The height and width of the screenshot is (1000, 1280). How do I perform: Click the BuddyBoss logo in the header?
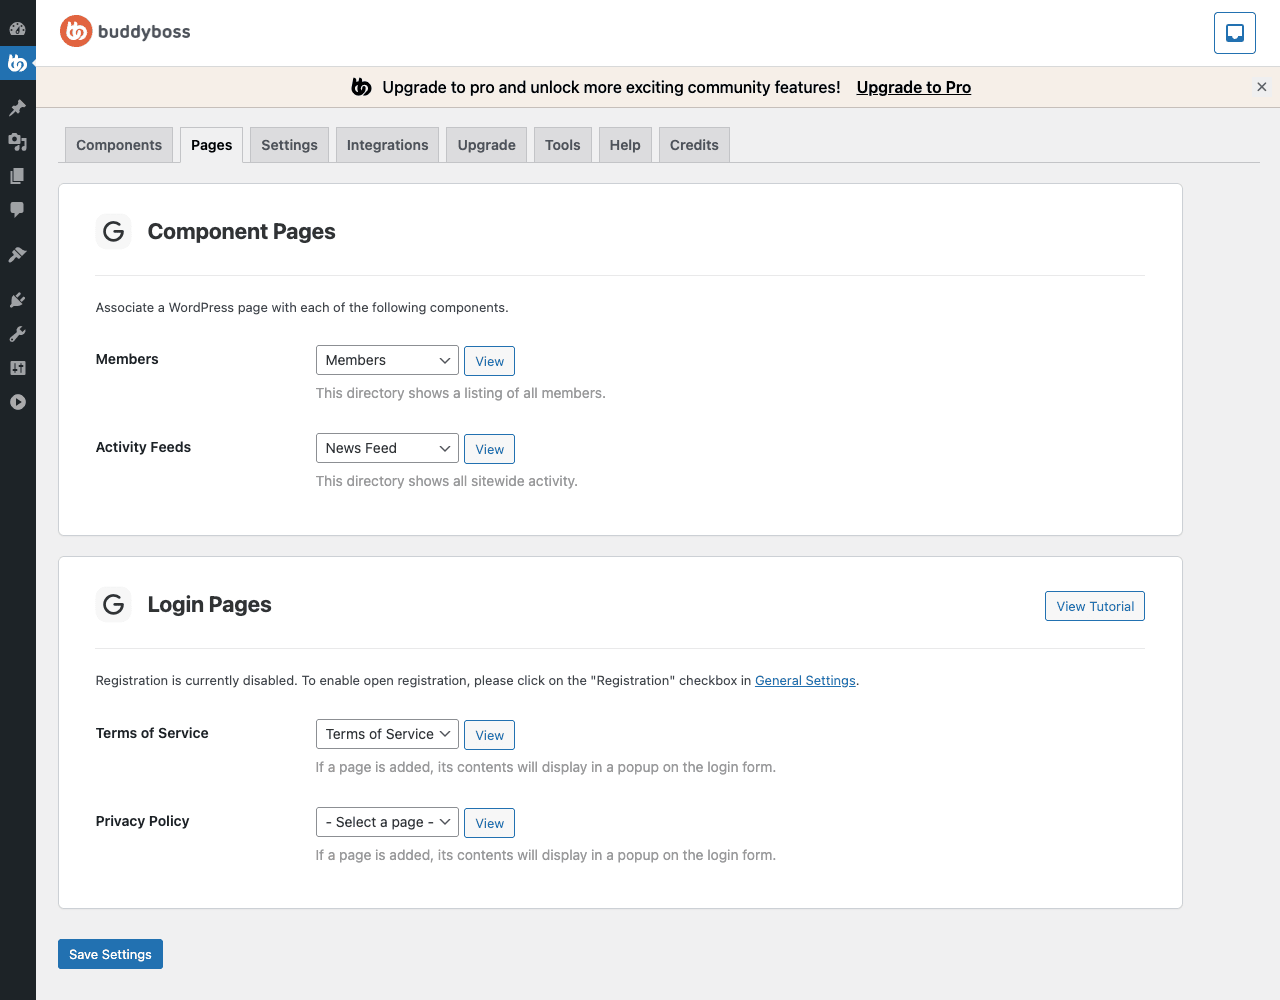pos(125,32)
